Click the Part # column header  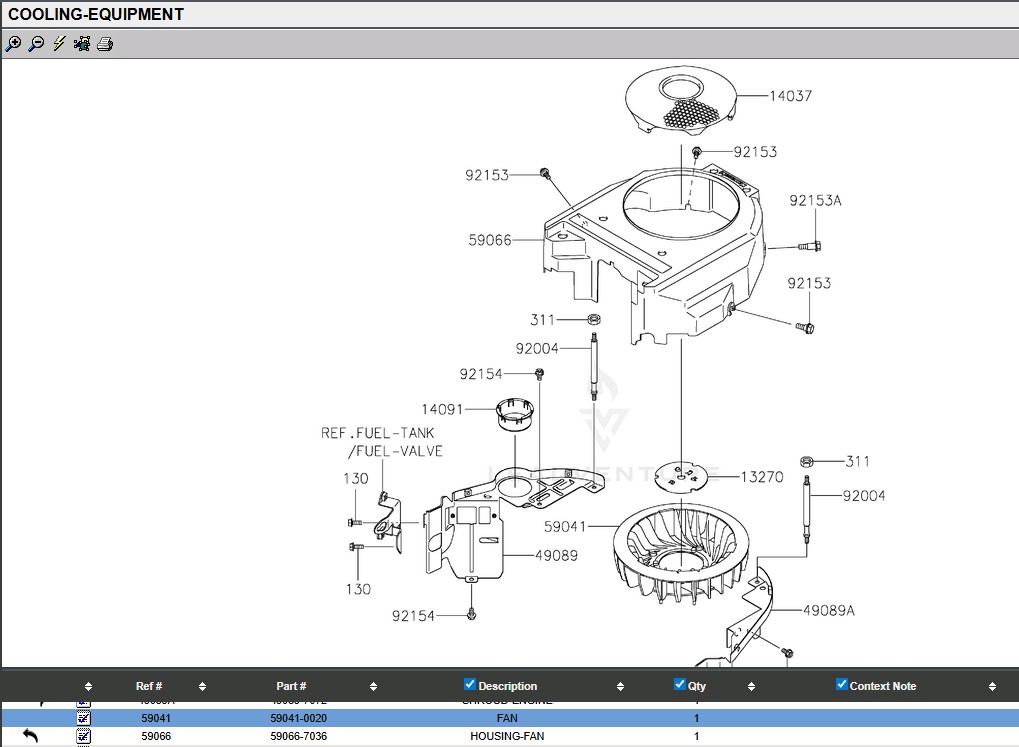291,686
